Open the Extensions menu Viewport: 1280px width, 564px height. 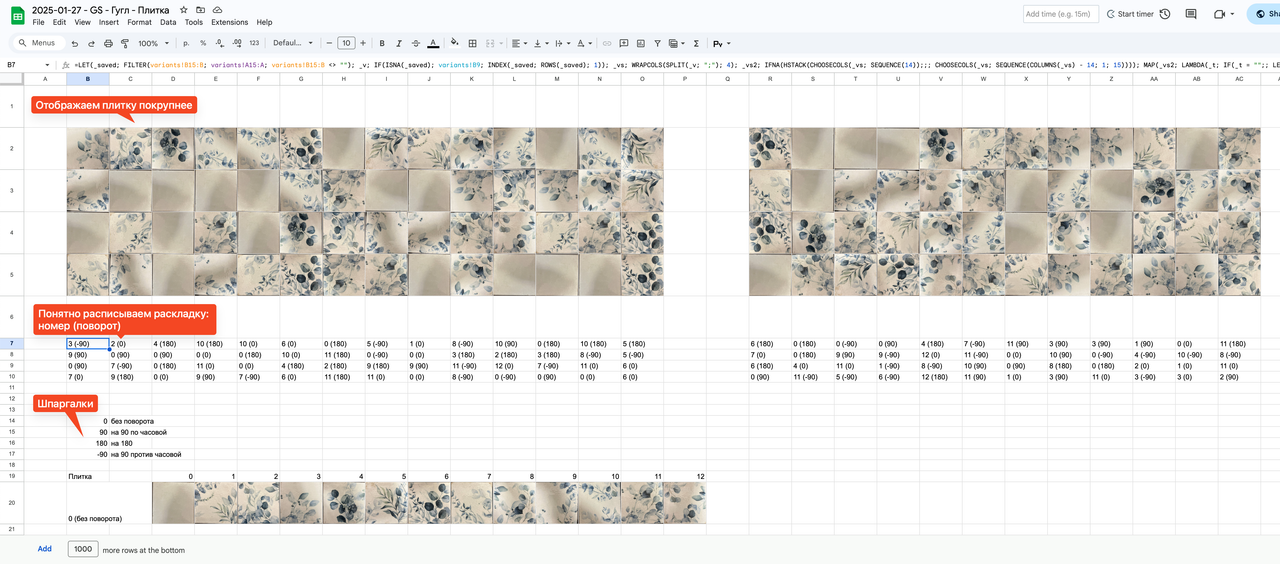pos(229,22)
